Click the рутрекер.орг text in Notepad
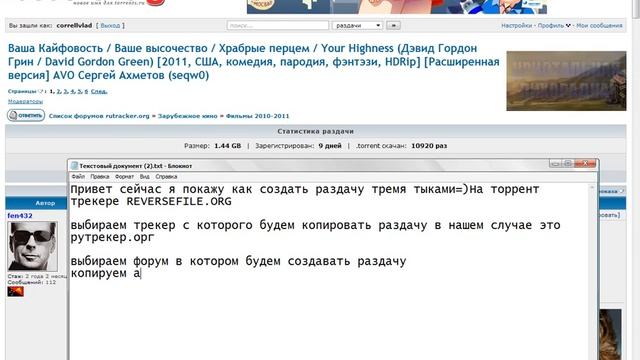 pyautogui.click(x=113, y=237)
